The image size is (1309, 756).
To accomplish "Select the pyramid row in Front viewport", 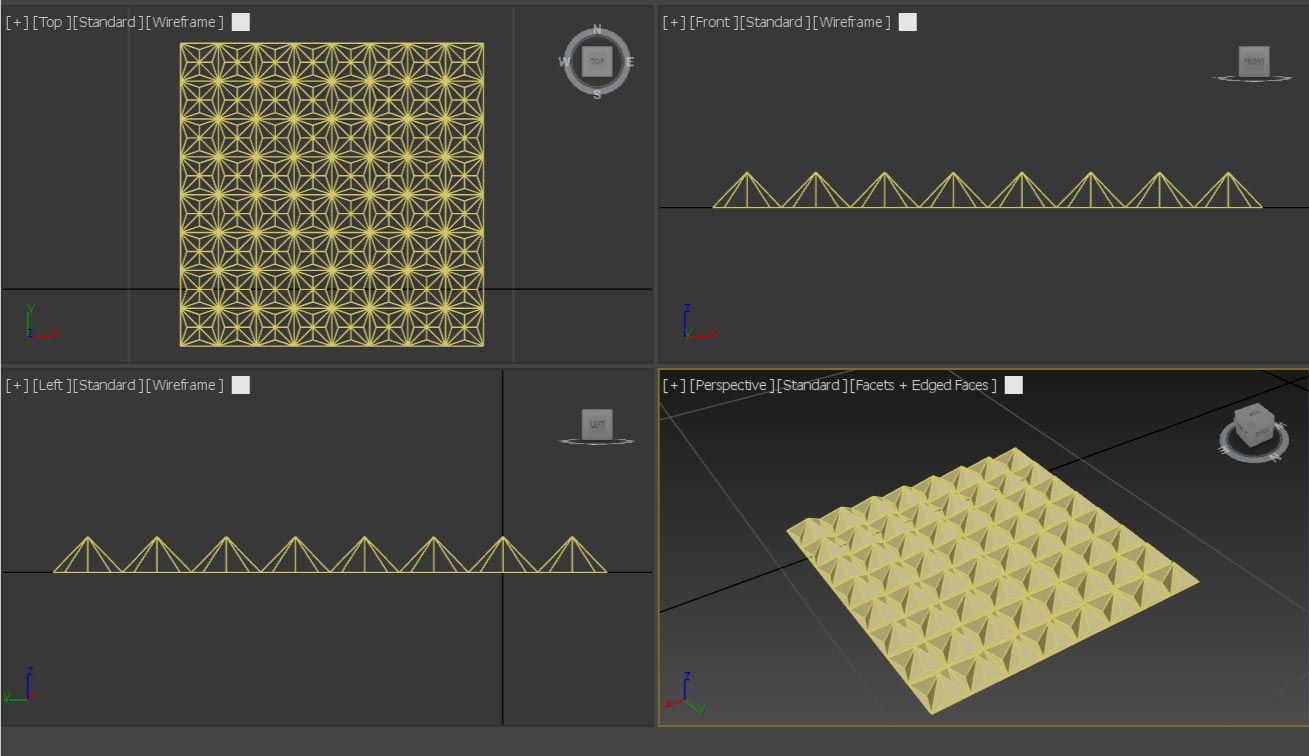I will click(987, 190).
